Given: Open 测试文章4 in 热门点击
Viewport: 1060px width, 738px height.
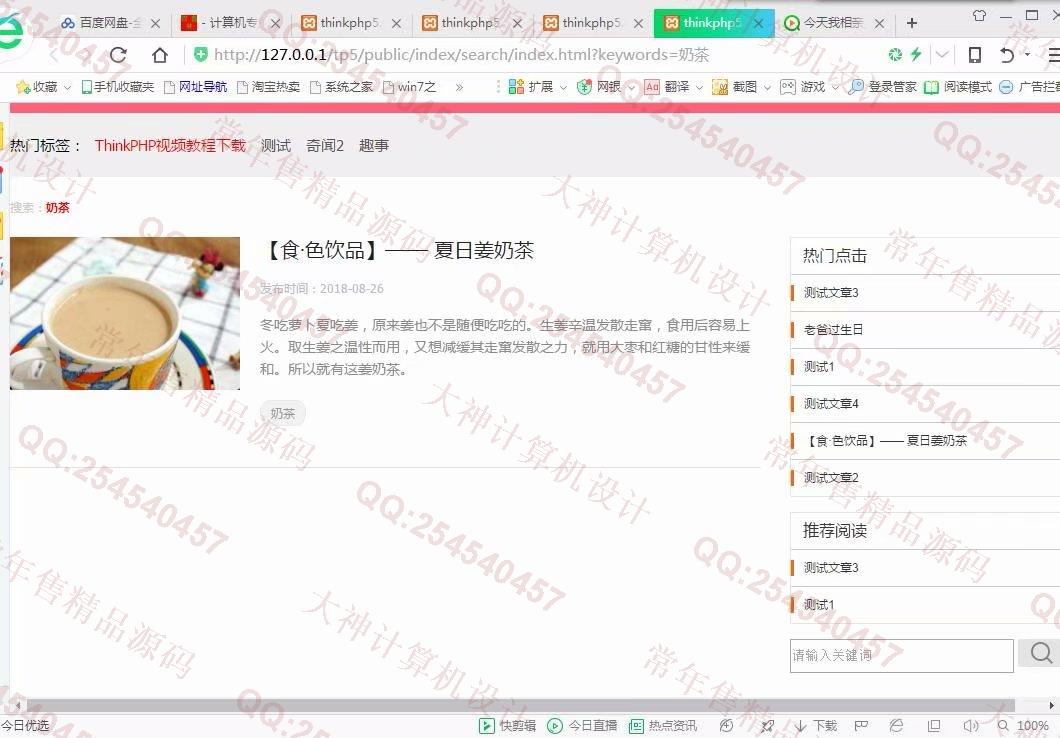Looking at the screenshot, I should coord(831,403).
